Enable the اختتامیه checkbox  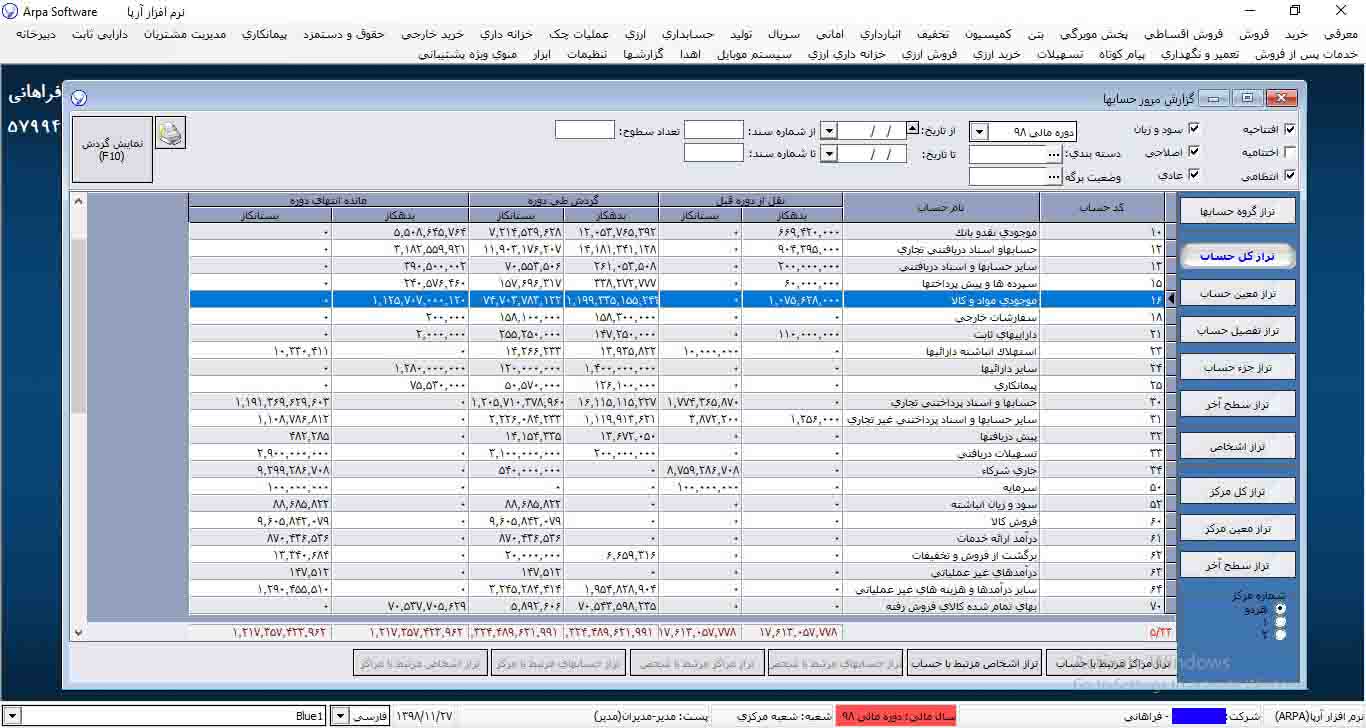(x=1290, y=152)
